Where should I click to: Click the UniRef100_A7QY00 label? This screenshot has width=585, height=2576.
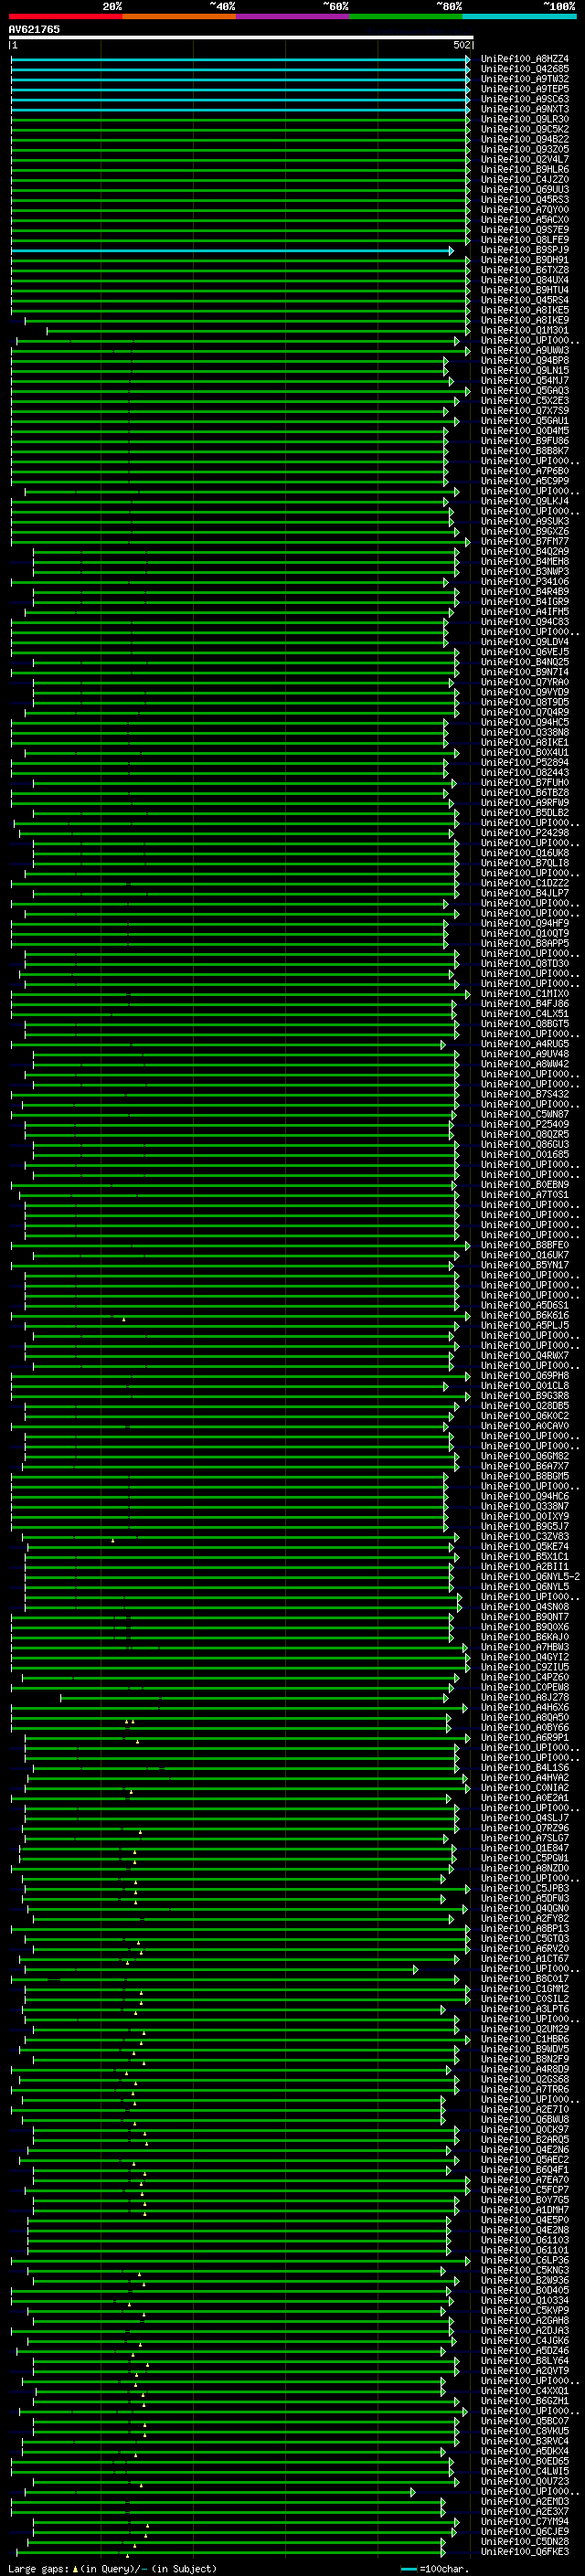pos(525,210)
